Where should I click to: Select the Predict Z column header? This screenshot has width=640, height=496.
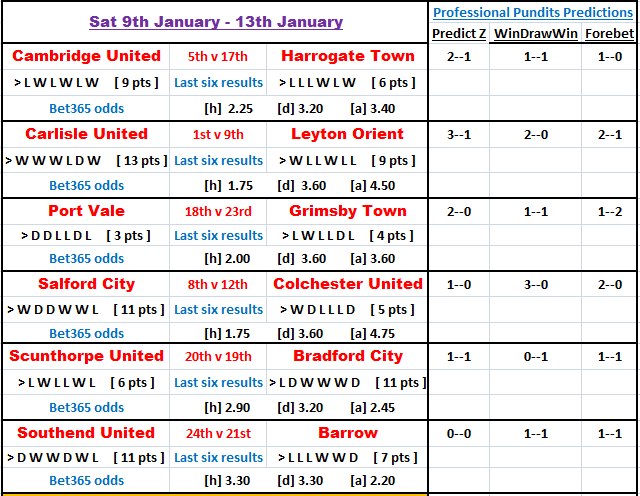click(459, 33)
